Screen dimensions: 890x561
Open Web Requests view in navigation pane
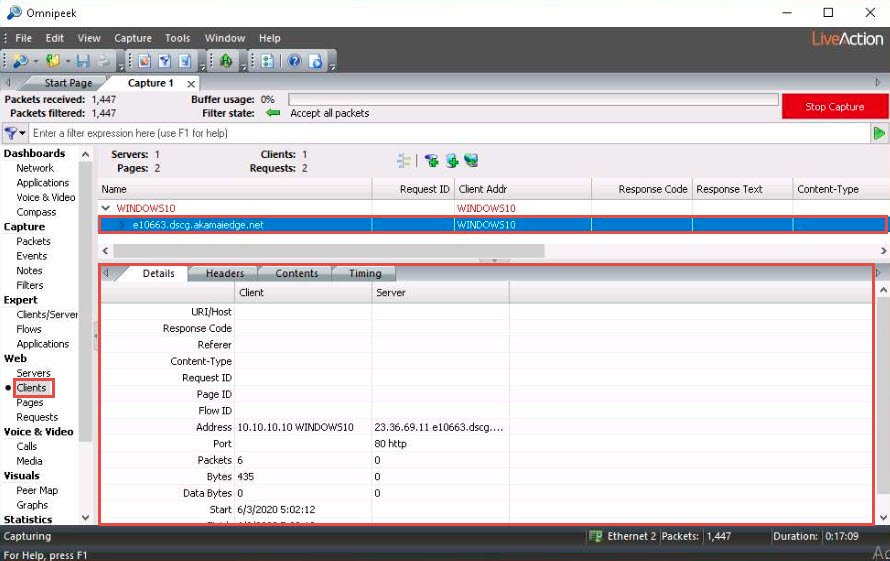[x=37, y=417]
